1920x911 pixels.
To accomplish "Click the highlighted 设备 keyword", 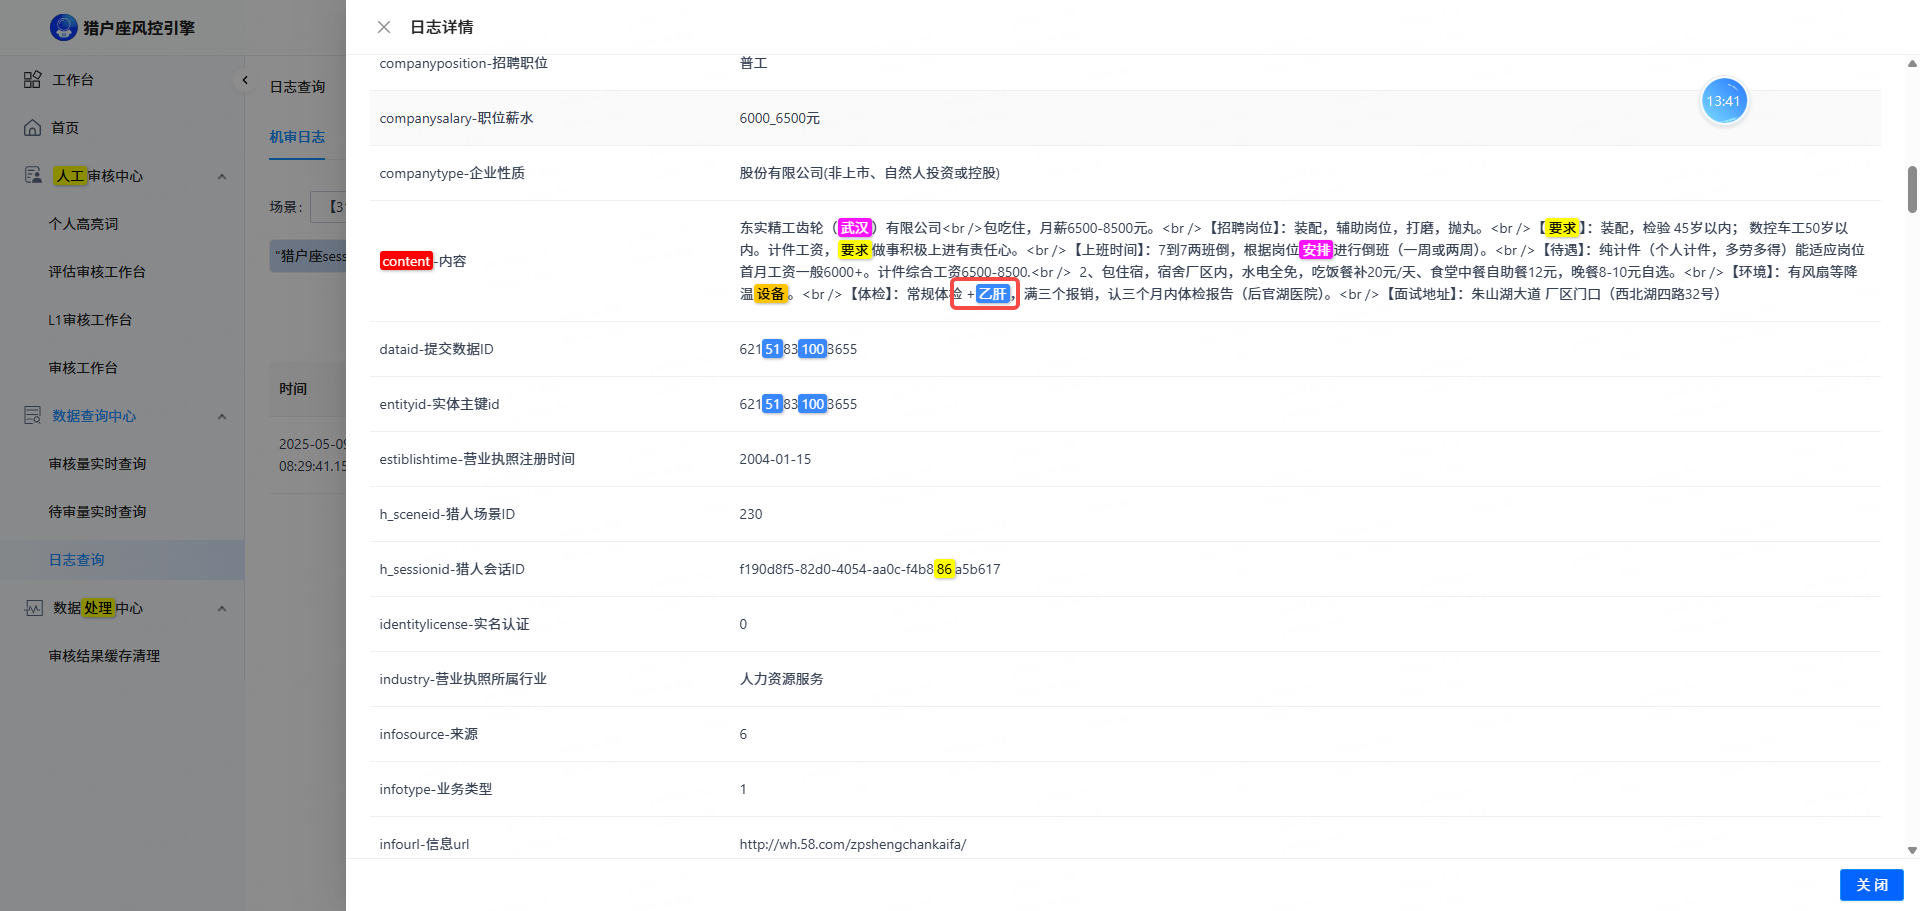I will [x=770, y=294].
